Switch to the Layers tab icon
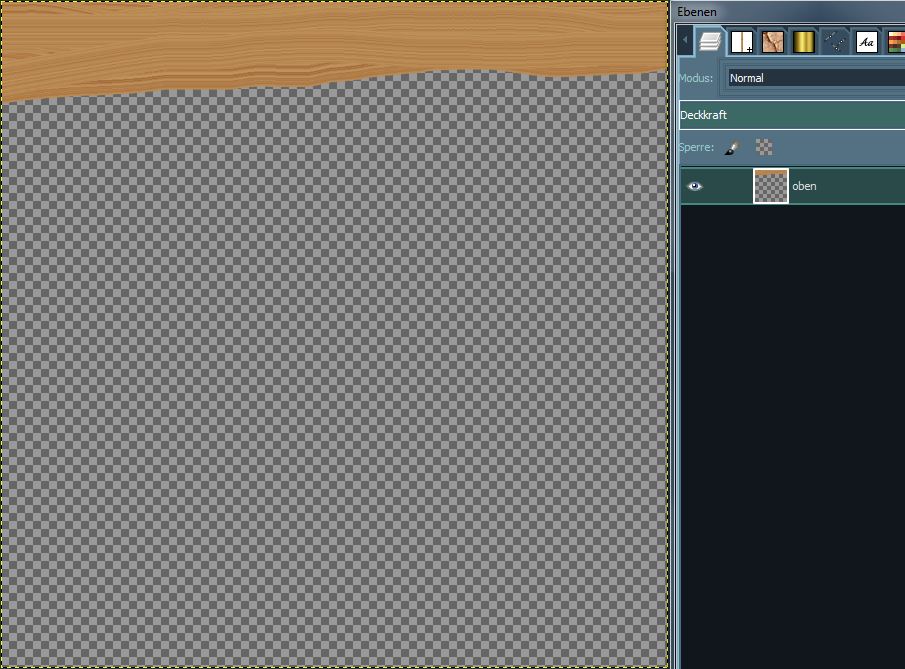The image size is (905, 669). pyautogui.click(x=710, y=42)
